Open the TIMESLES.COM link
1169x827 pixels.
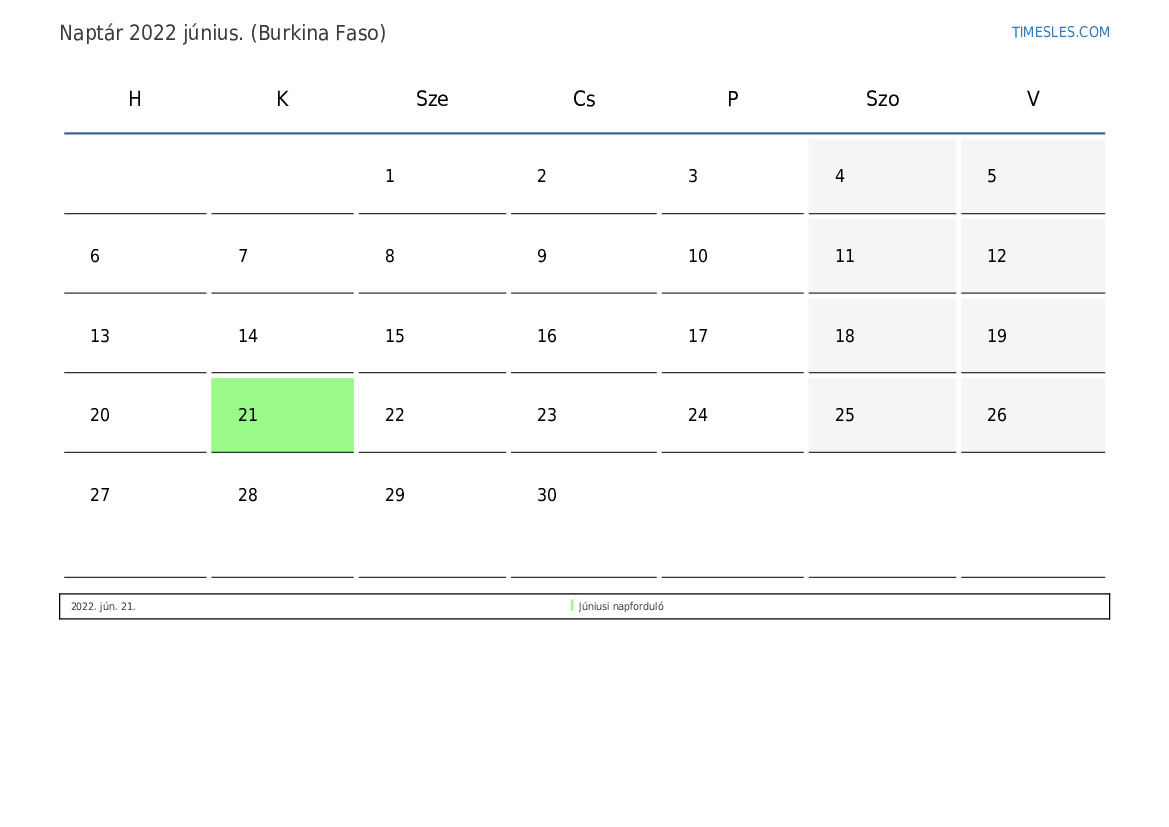click(x=1060, y=32)
